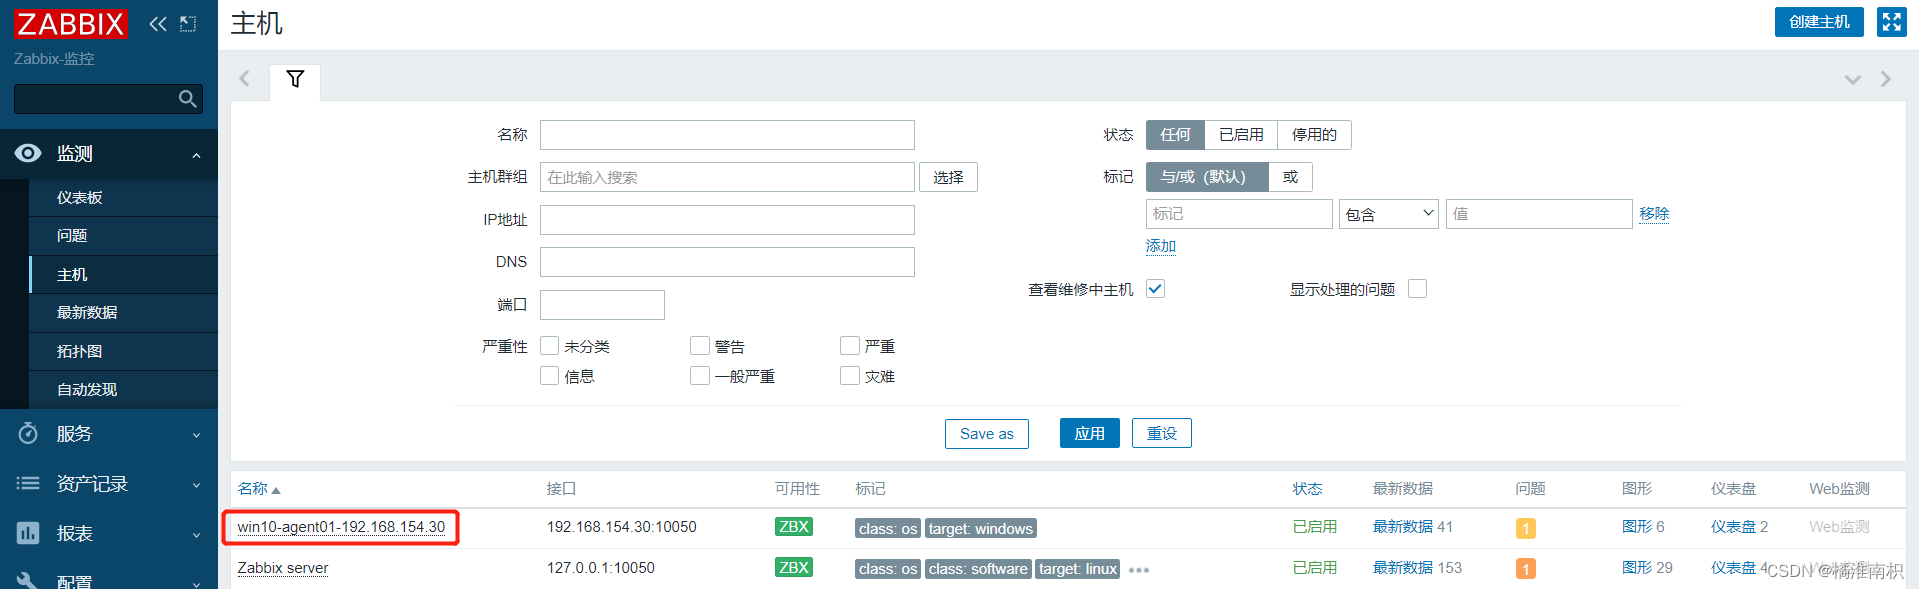Hide the sidebar using the icon beside the collapse chevrons
1919x589 pixels.
tap(188, 24)
